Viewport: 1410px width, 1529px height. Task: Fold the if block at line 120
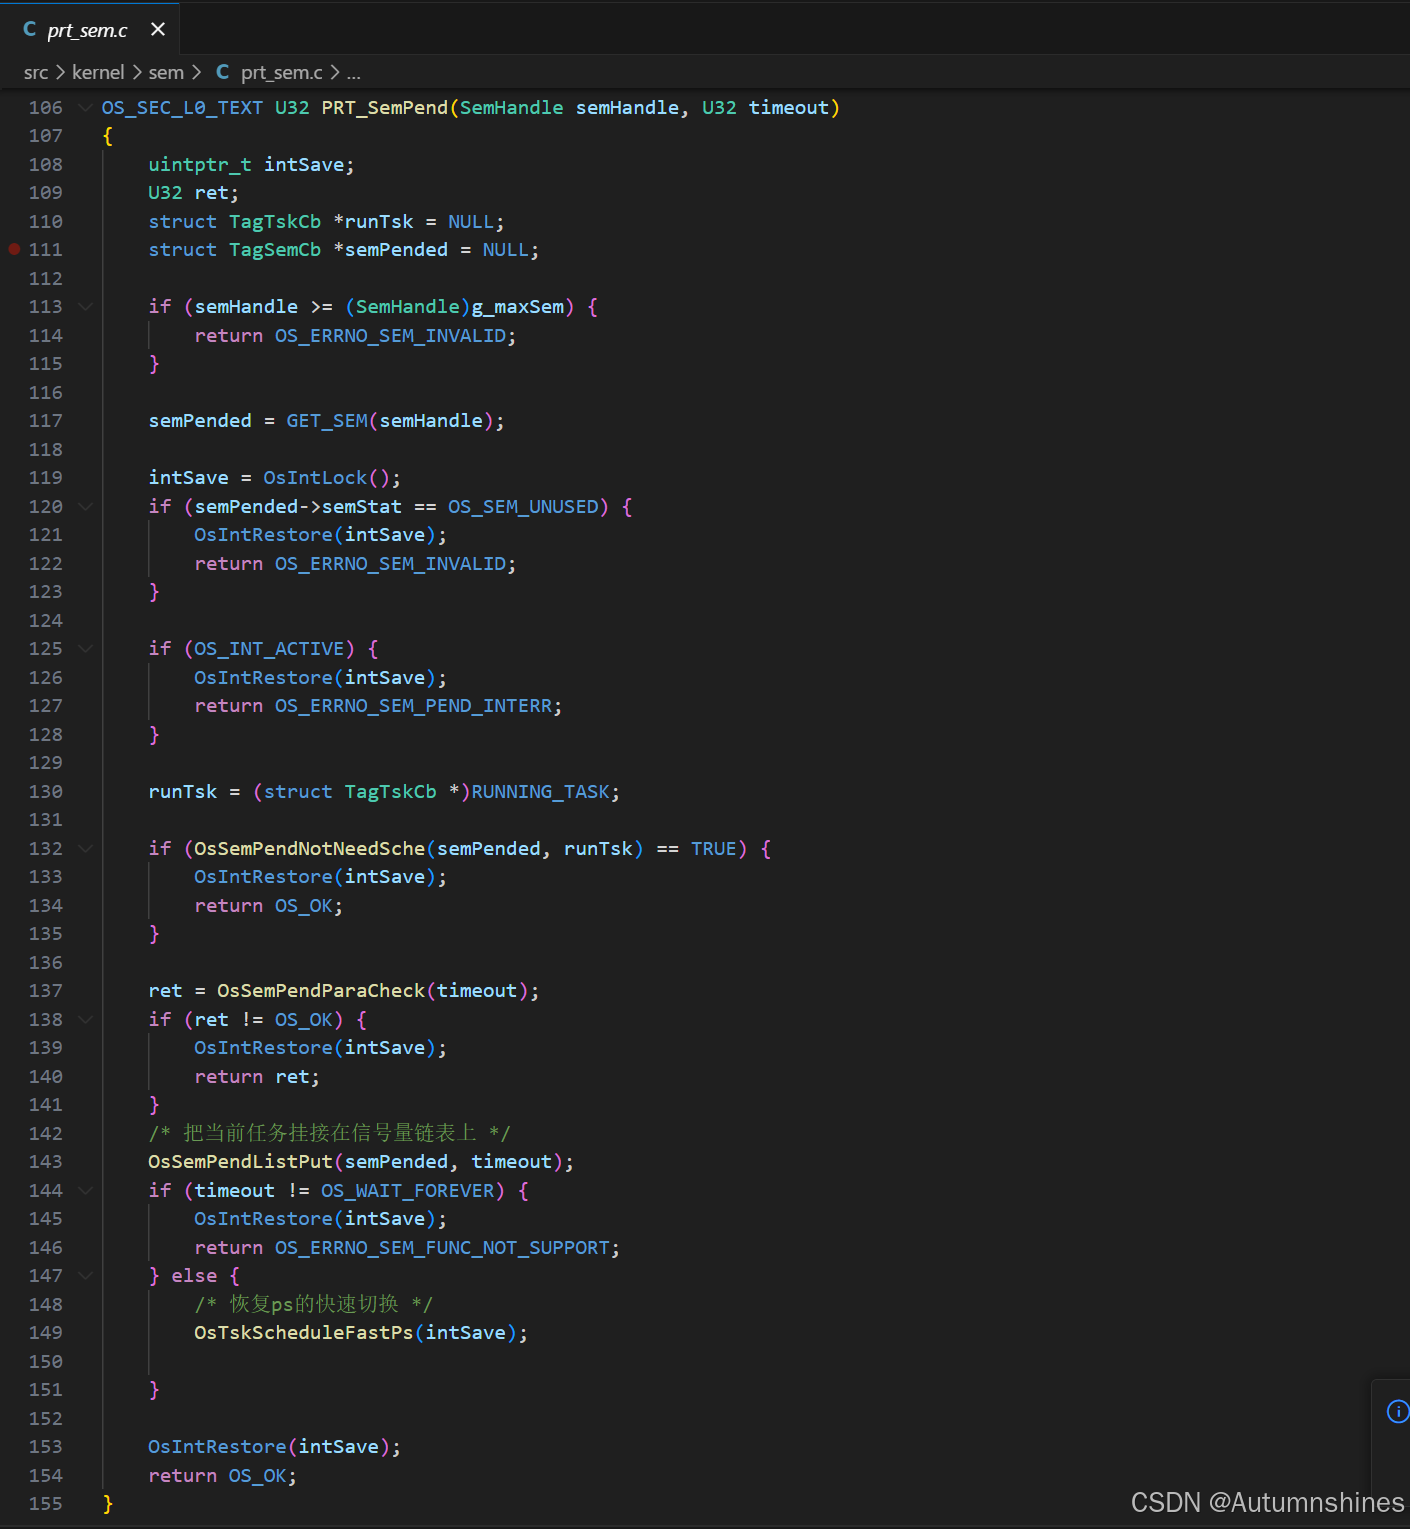coord(85,506)
